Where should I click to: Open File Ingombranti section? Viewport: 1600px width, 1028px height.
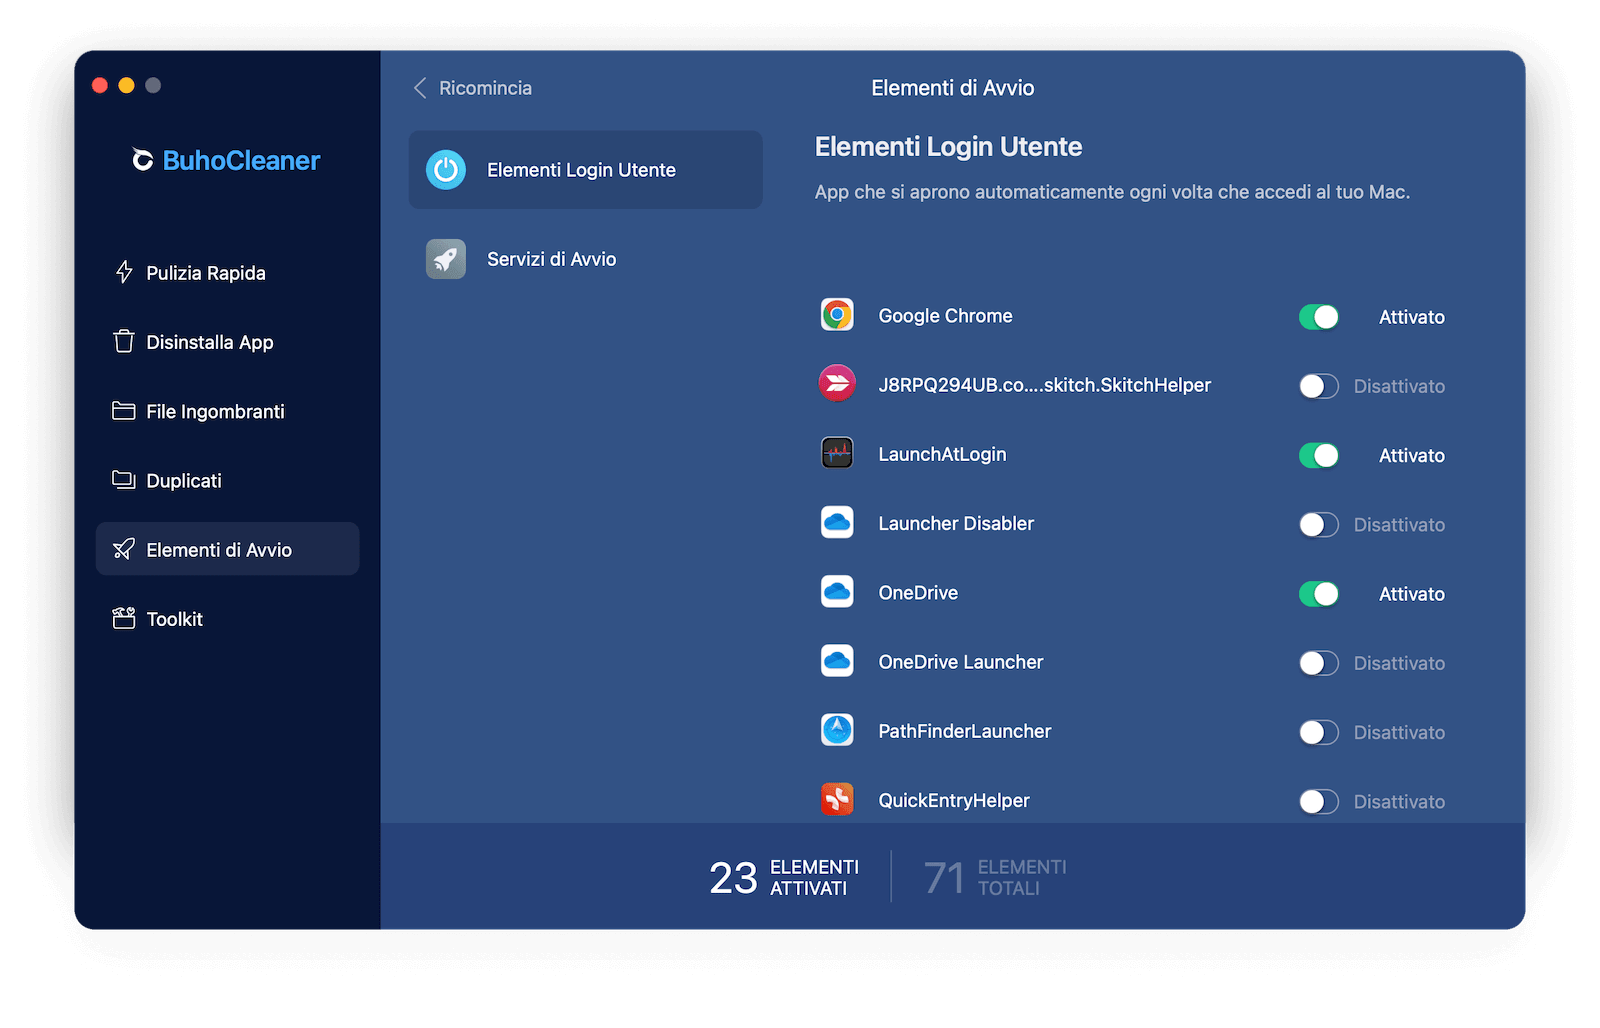[x=227, y=411]
